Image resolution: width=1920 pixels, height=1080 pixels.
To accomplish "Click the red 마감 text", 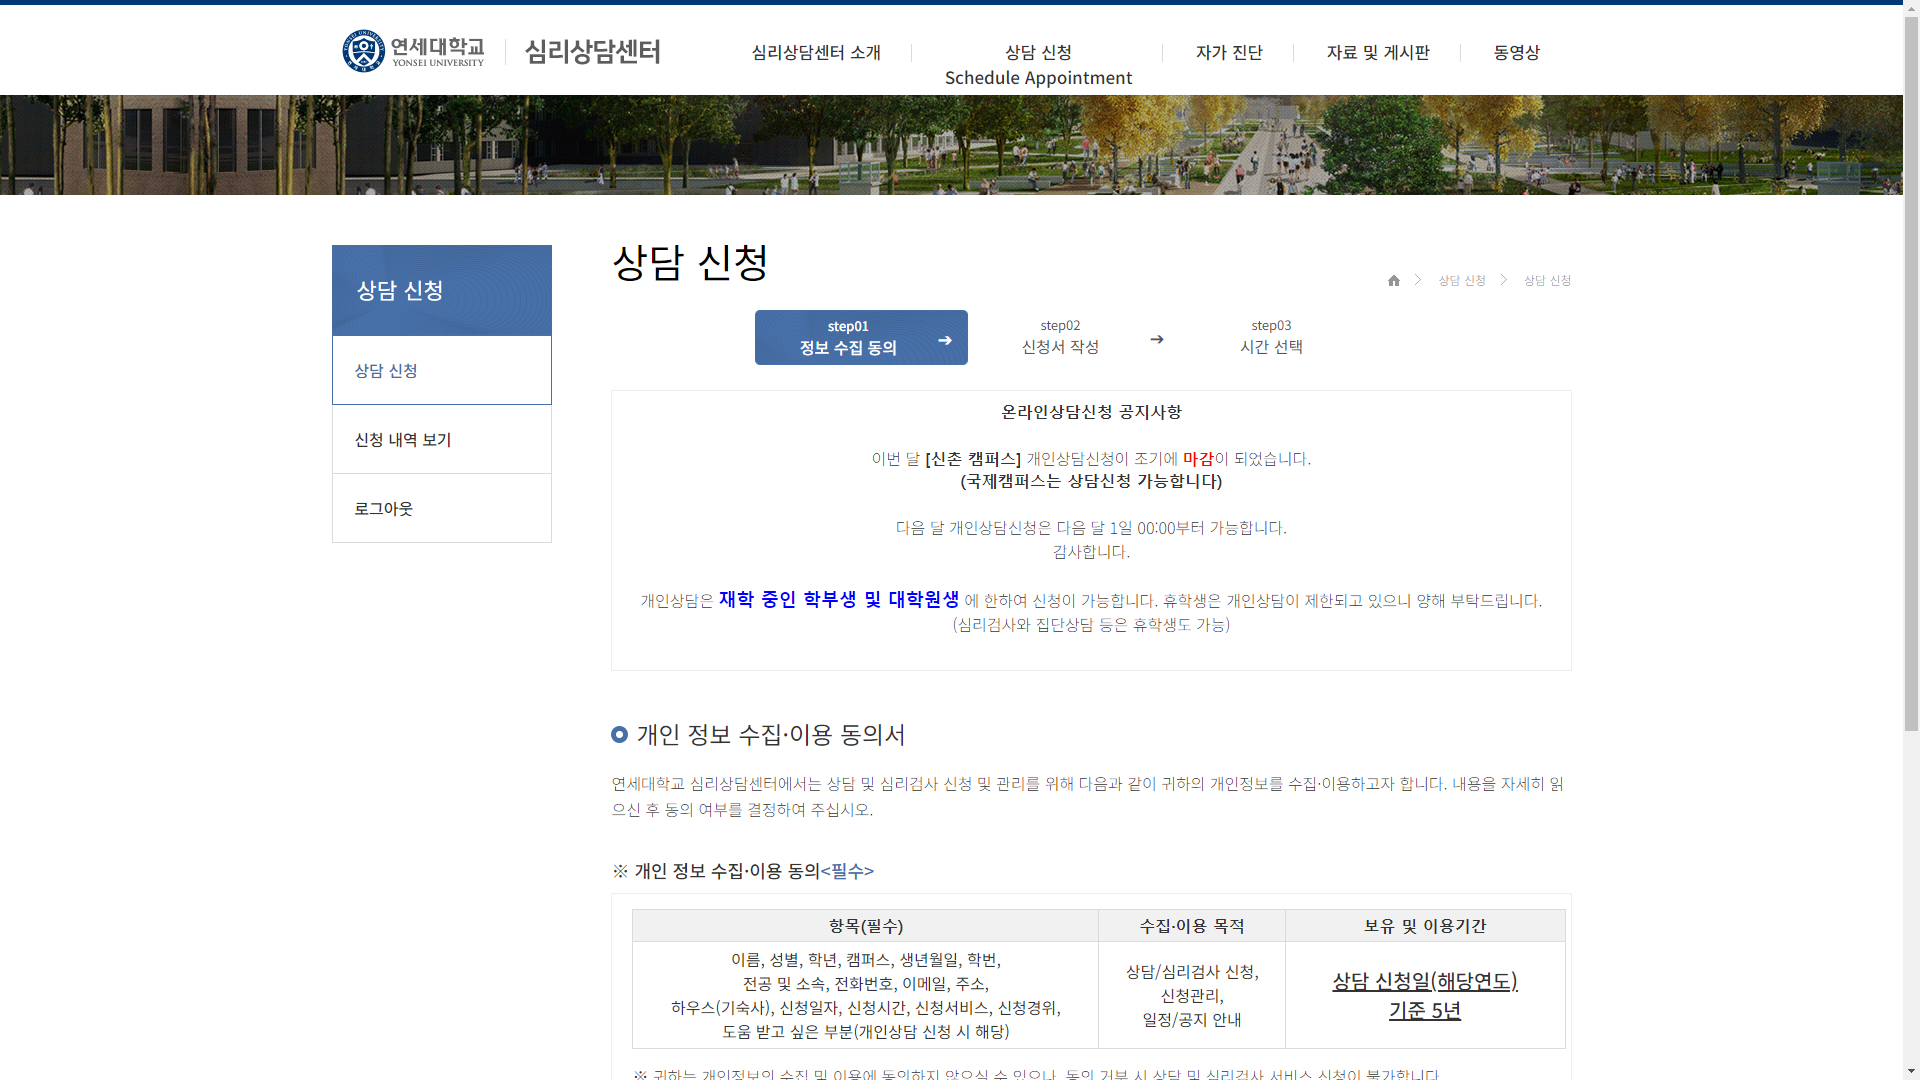I will tap(1198, 459).
